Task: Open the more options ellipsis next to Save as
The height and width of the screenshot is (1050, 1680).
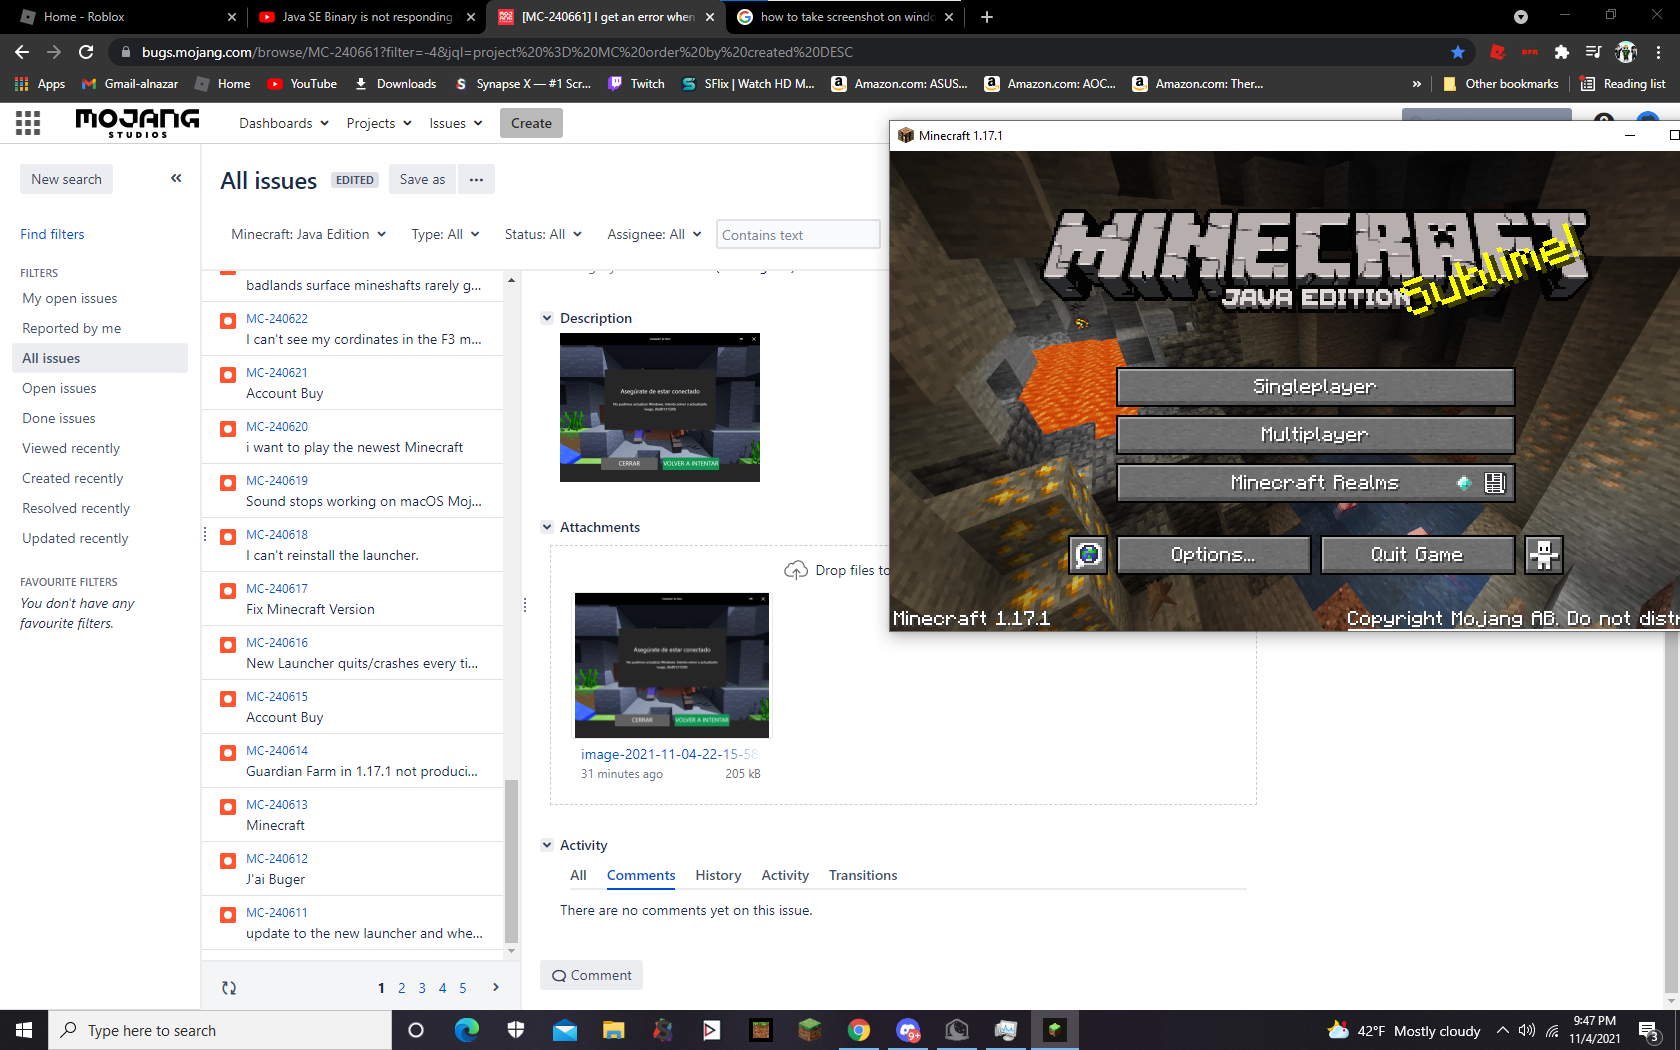Action: 476,179
